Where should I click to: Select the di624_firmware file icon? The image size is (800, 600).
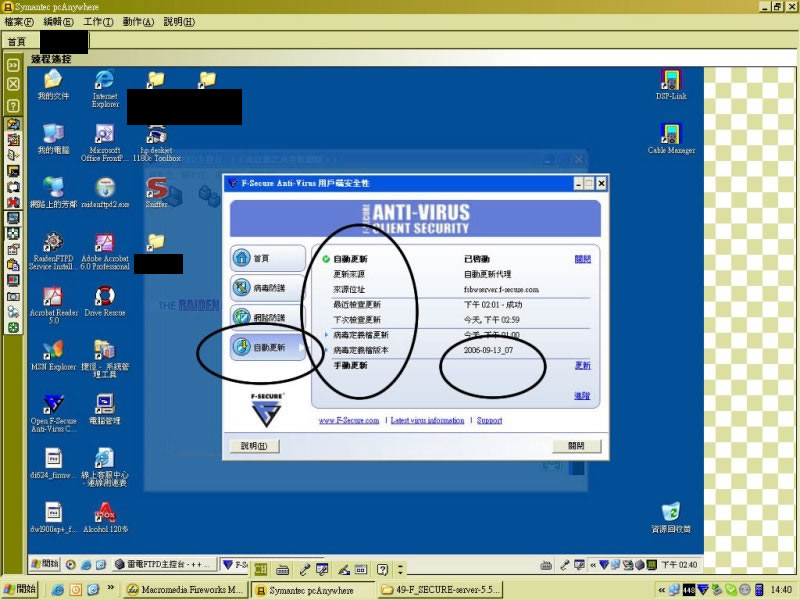point(53,464)
